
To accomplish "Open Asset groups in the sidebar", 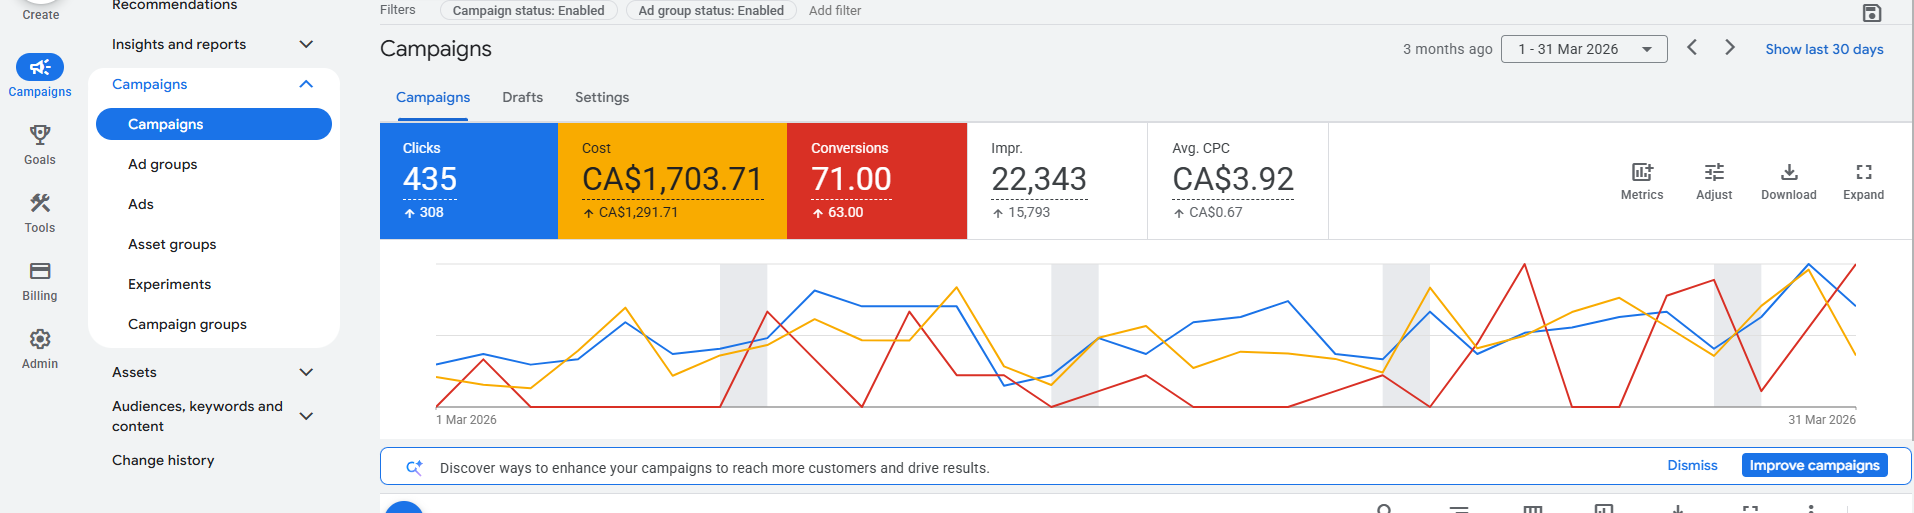I will click(x=172, y=244).
